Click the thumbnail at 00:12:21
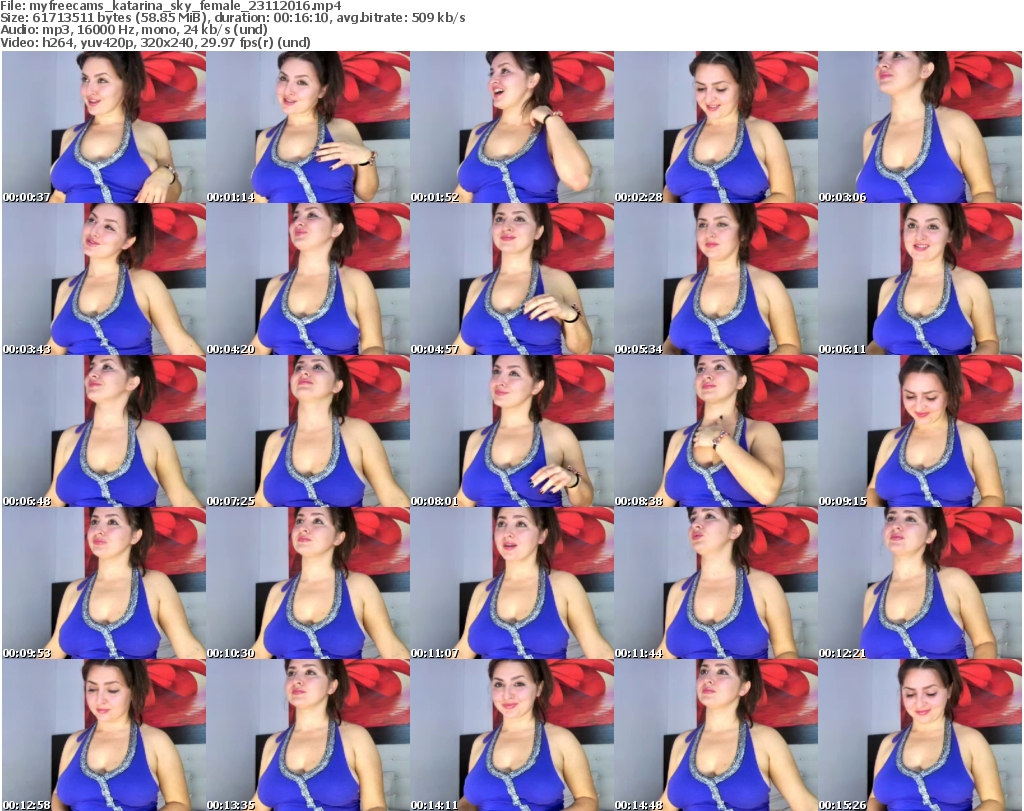Screen dimensions: 1024x811 click(920, 584)
